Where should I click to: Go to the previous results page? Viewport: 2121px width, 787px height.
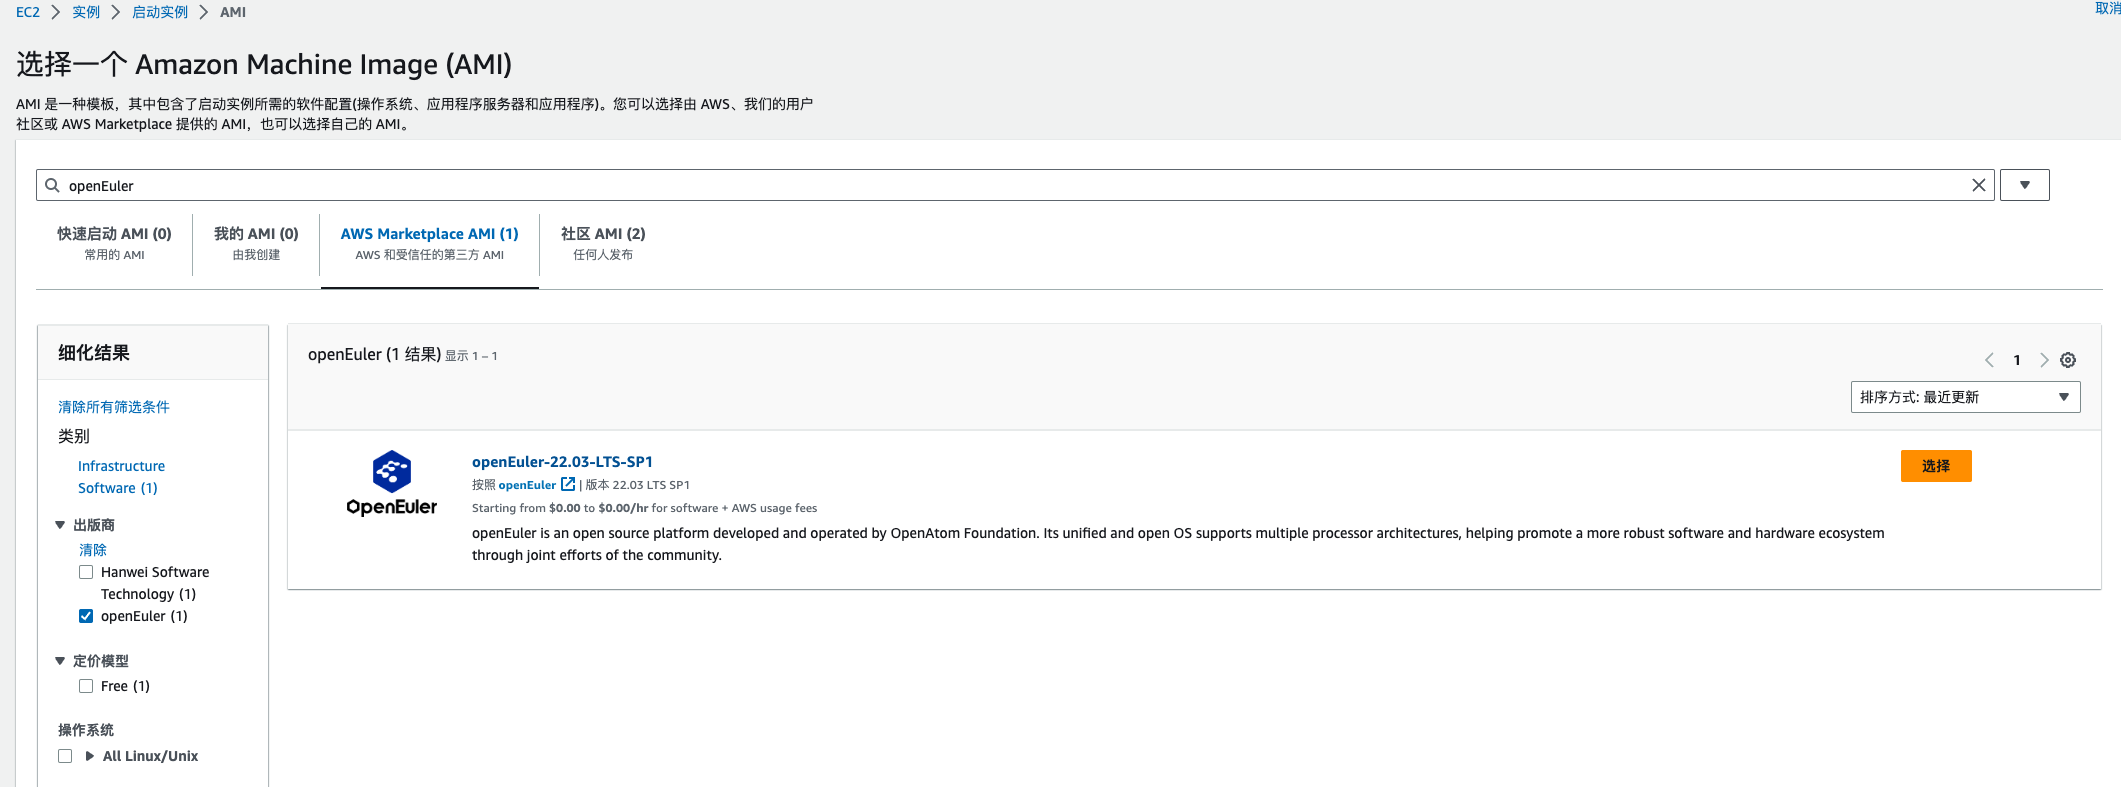tap(1989, 360)
